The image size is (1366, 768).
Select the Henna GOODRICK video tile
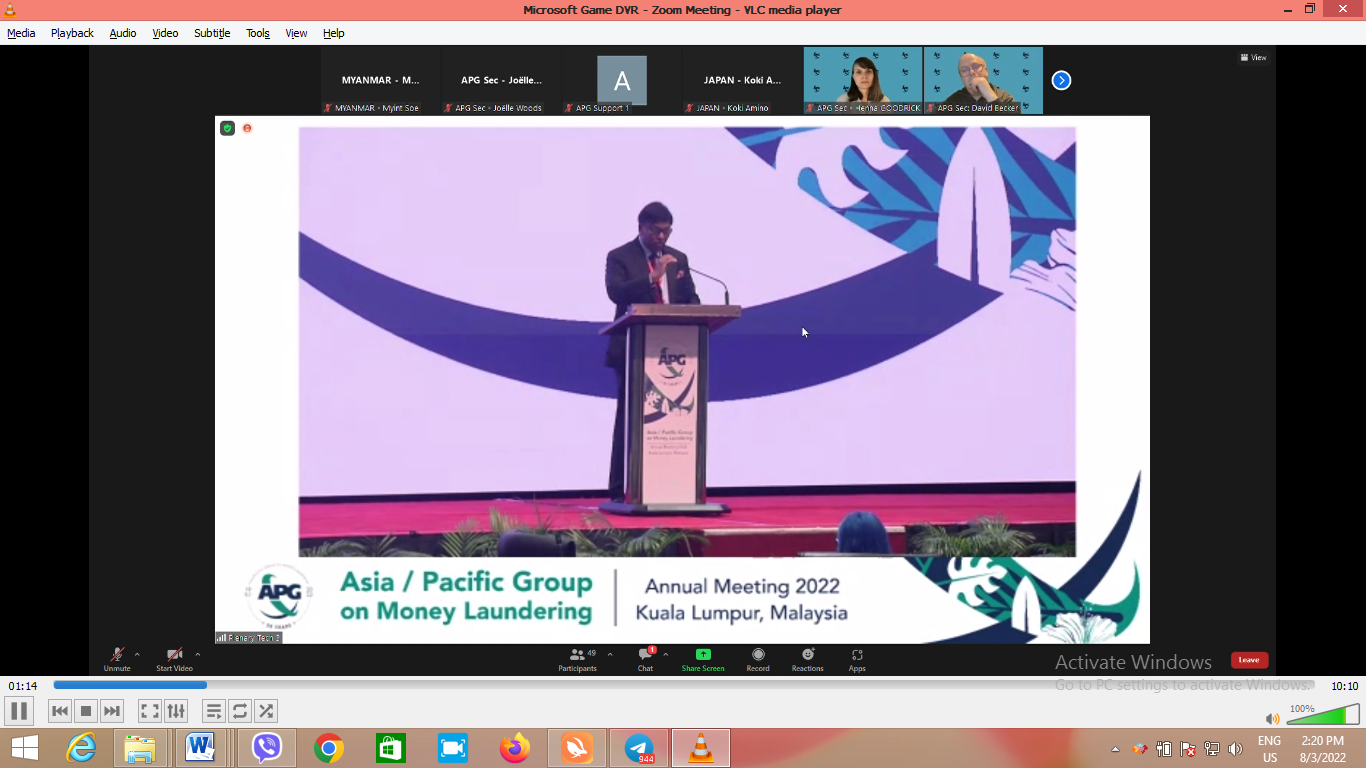click(863, 80)
